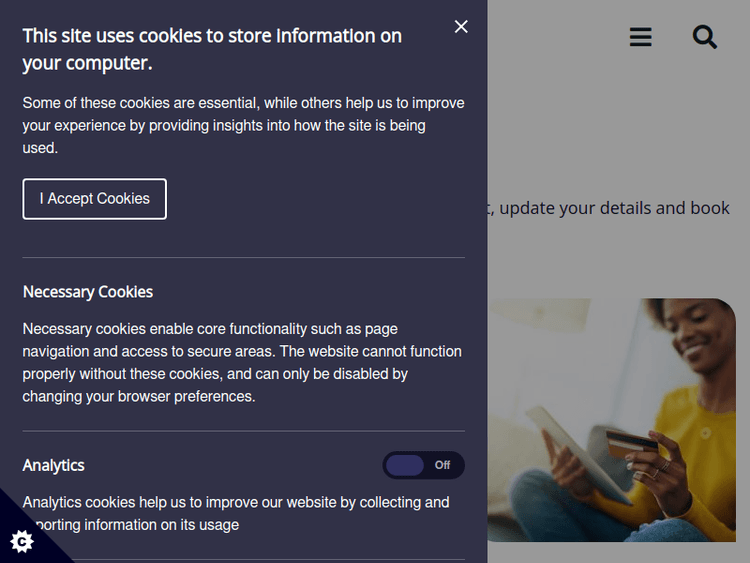Click the 'Some of these cookies are essential' paragraph
Viewport: 750px width, 563px height.
click(243, 125)
